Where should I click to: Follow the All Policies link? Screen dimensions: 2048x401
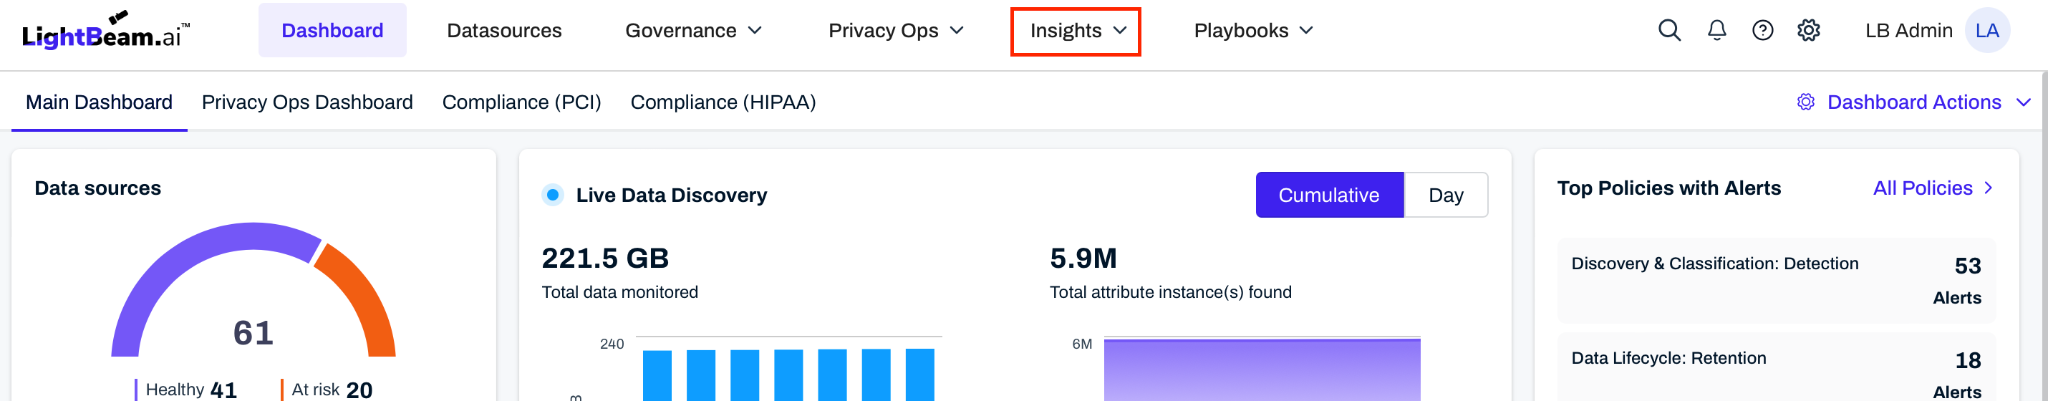point(1932,188)
